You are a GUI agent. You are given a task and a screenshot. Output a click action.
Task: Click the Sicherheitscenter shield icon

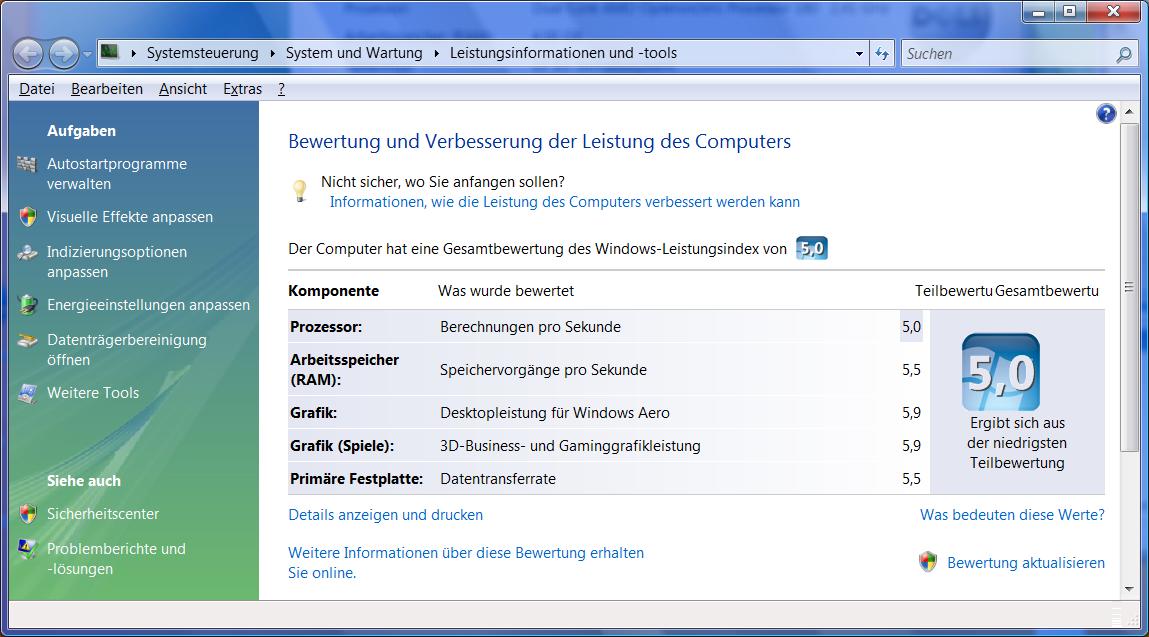point(28,514)
